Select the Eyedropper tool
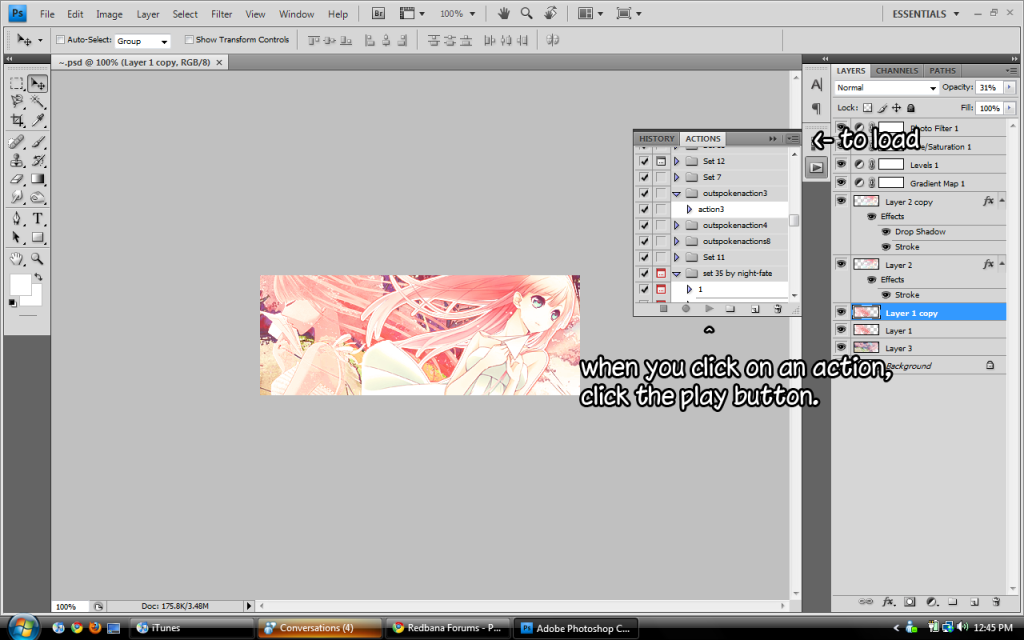This screenshot has width=1024, height=640. pyautogui.click(x=37, y=120)
